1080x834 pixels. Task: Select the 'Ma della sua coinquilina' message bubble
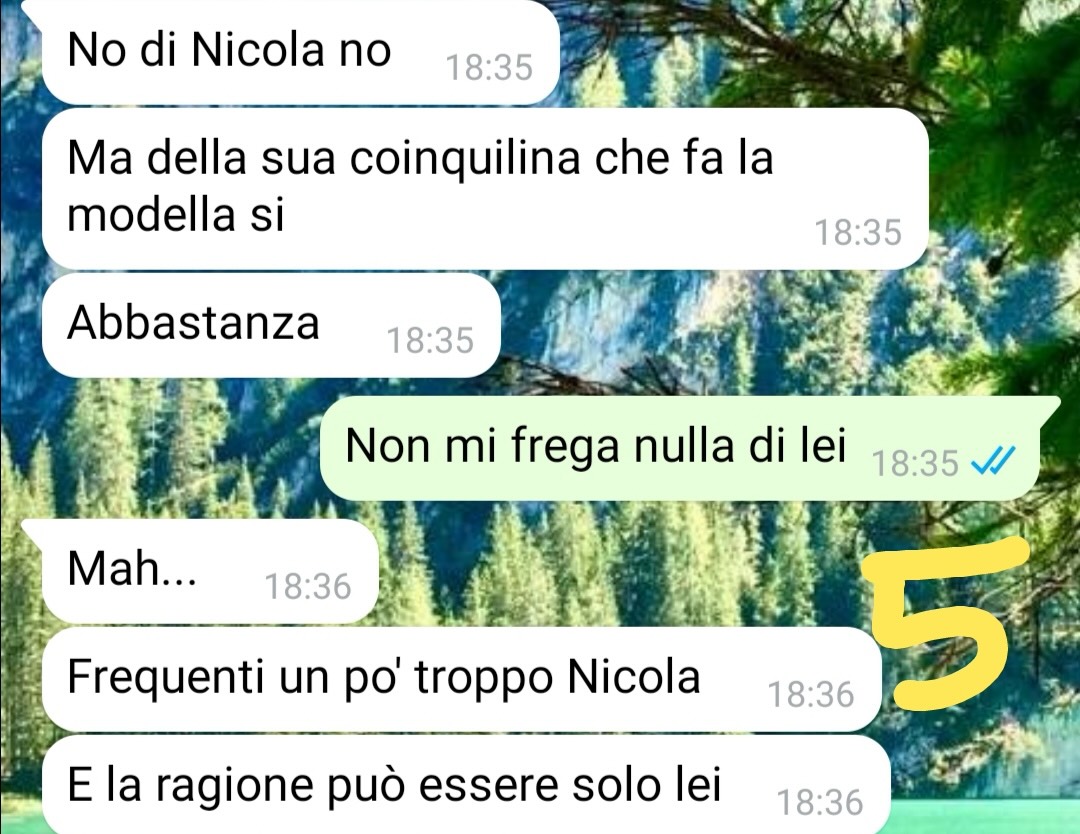[485, 188]
